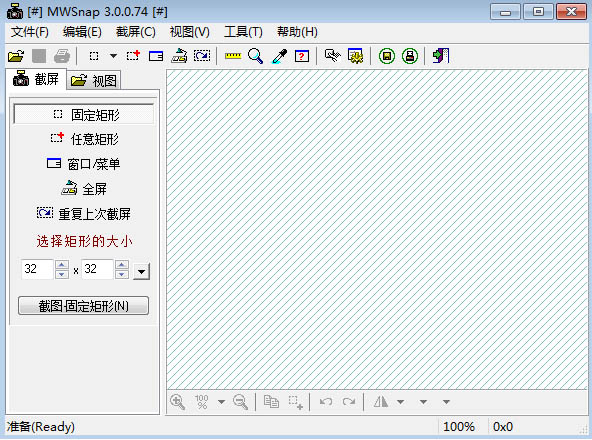The image size is (592, 440).
Task: Open the 工具(T) menu
Action: (243, 32)
